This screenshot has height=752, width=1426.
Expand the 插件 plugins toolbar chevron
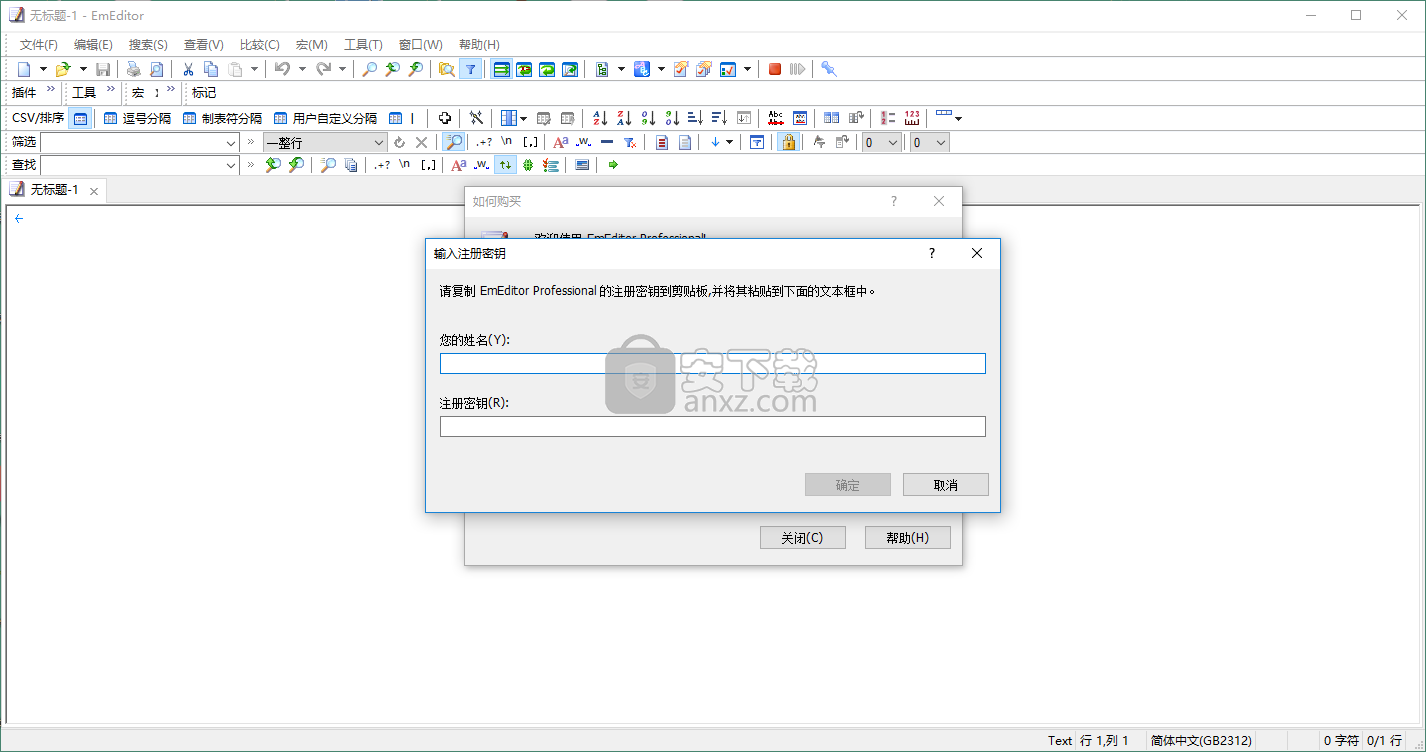[x=51, y=91]
